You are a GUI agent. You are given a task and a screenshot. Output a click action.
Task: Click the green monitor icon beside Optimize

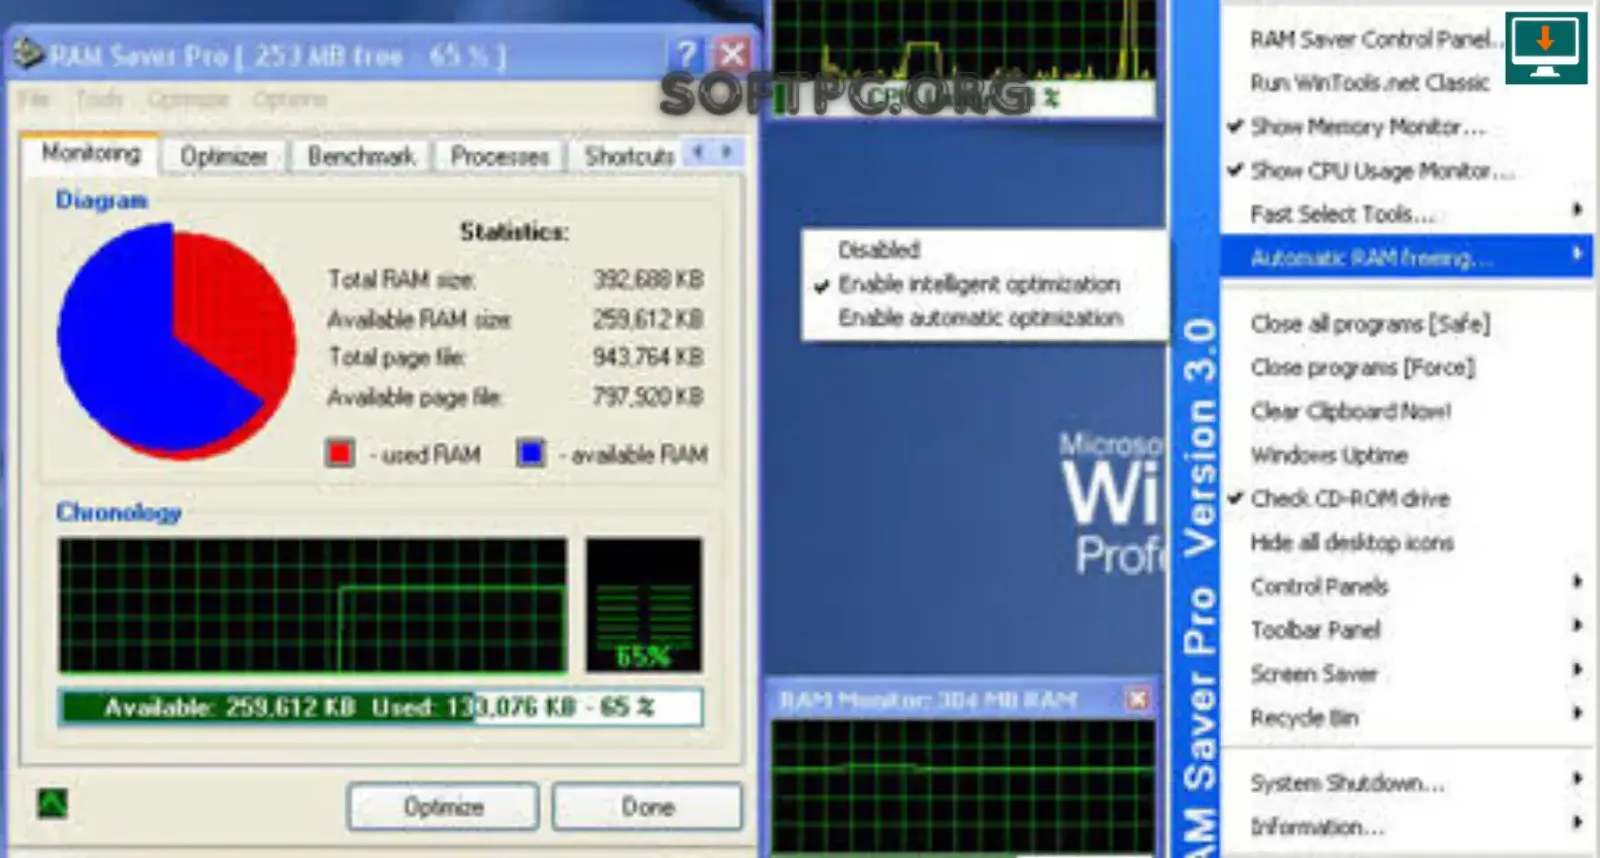[52, 803]
